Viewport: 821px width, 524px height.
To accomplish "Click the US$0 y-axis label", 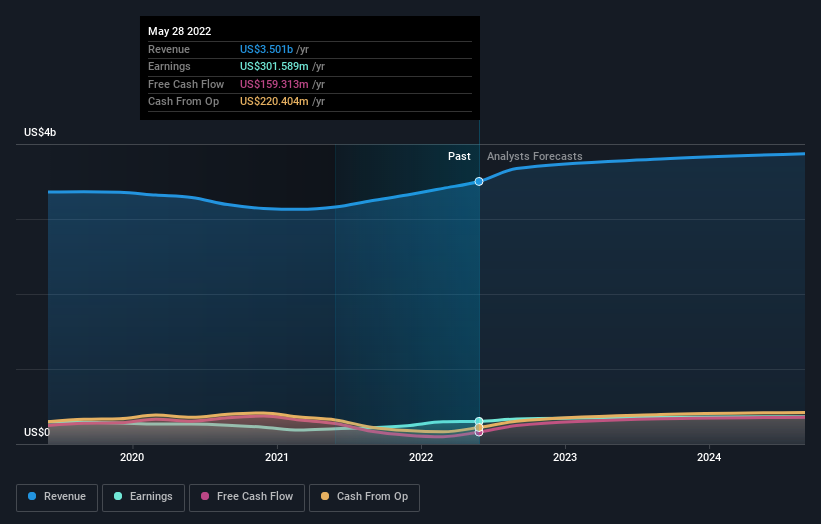I will coord(37,432).
